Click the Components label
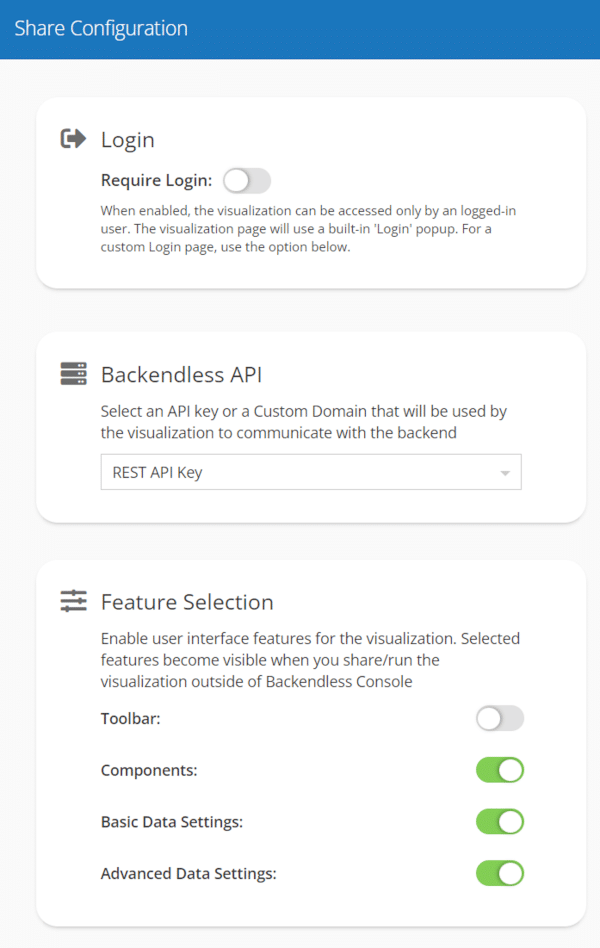Image resolution: width=600 pixels, height=948 pixels. click(x=149, y=770)
